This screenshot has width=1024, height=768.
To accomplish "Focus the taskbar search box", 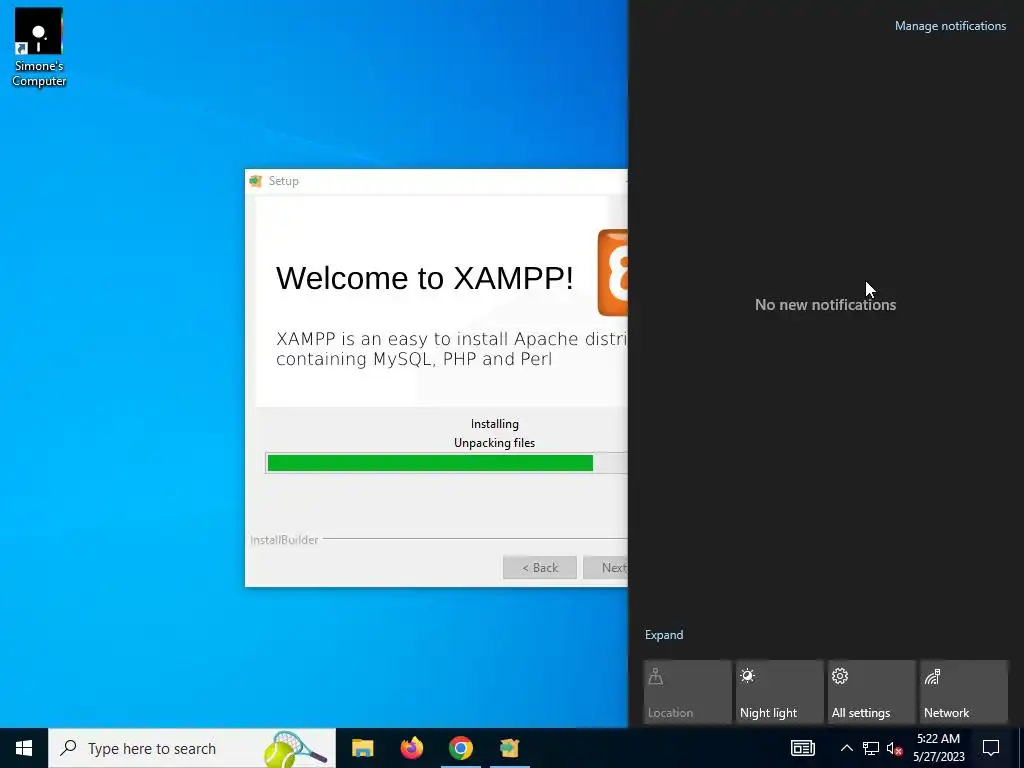I will click(192, 748).
